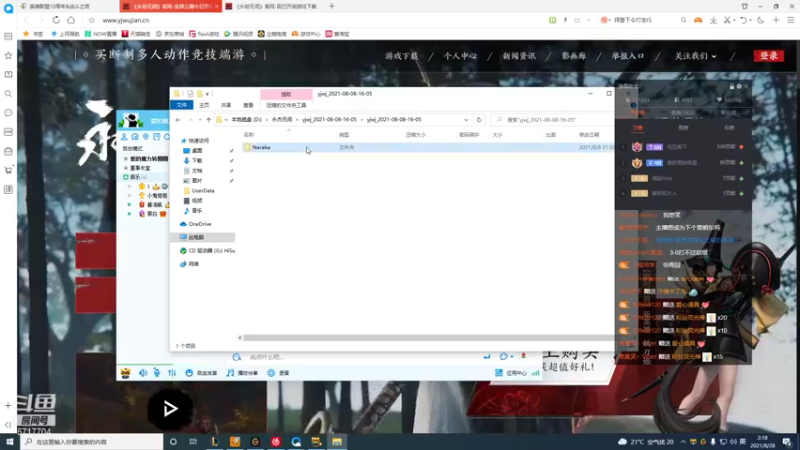Click the browser undo closed tab icon

point(743,20)
